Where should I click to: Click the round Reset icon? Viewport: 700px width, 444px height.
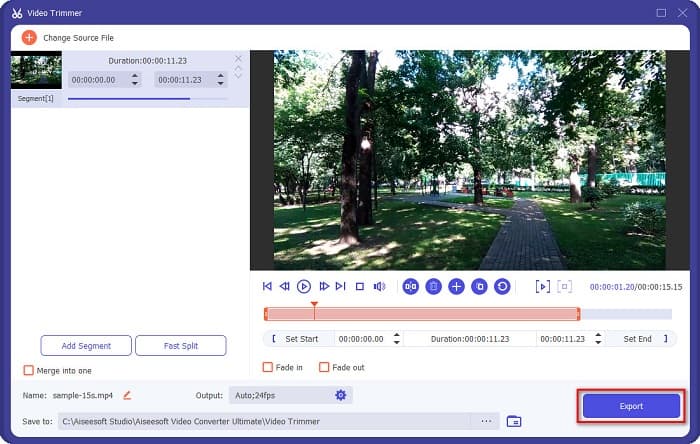coord(502,286)
